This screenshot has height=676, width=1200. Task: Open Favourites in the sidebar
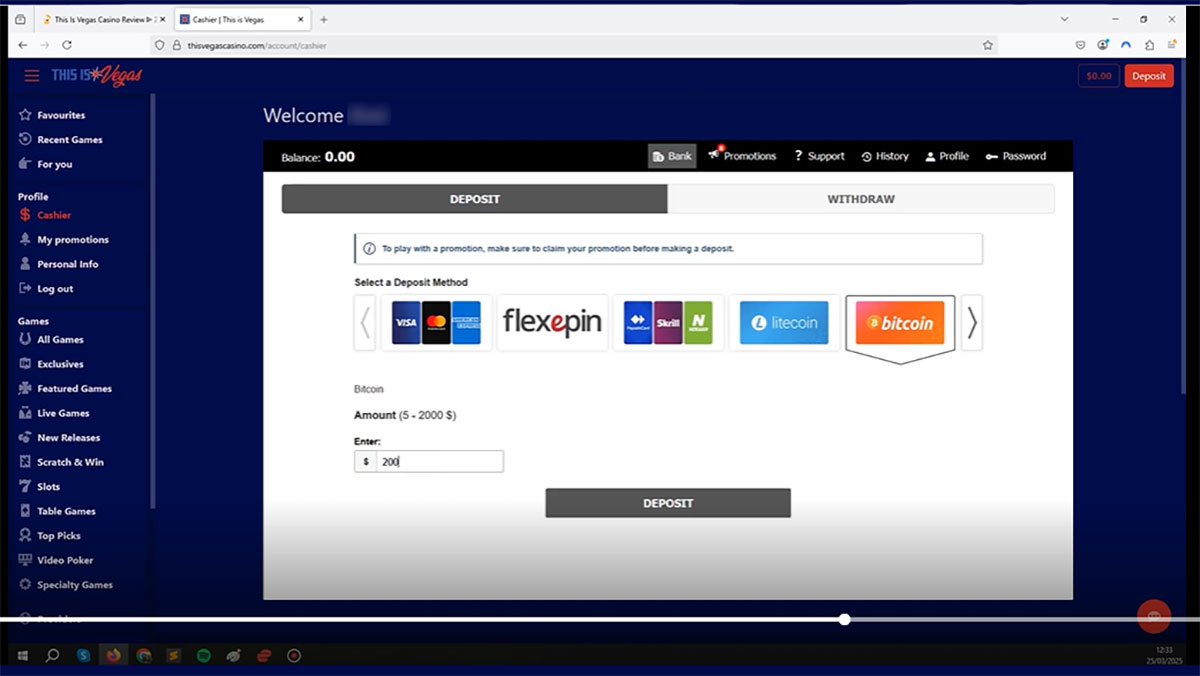[61, 115]
